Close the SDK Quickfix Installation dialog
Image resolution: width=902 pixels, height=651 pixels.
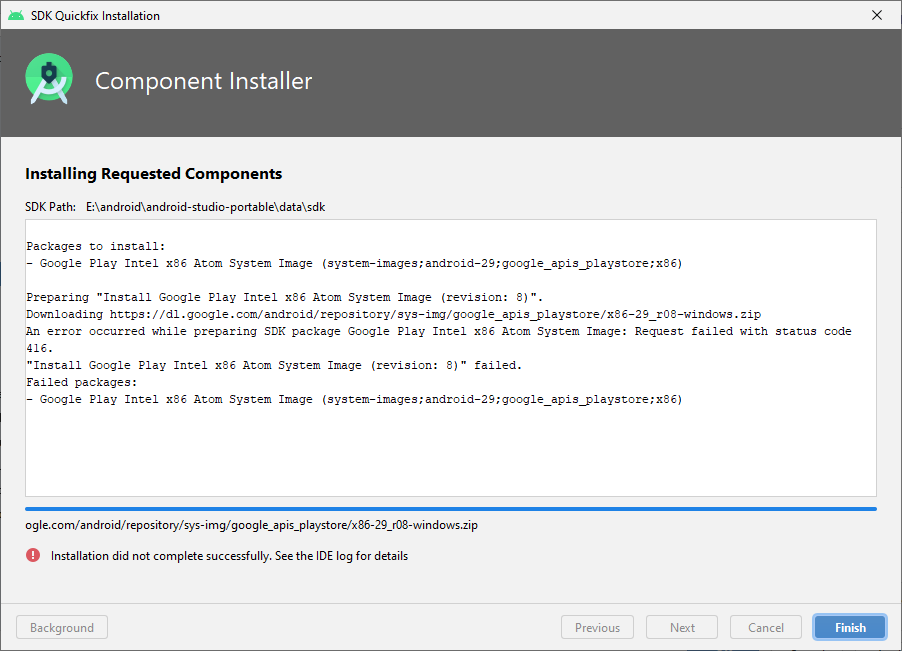point(877,16)
